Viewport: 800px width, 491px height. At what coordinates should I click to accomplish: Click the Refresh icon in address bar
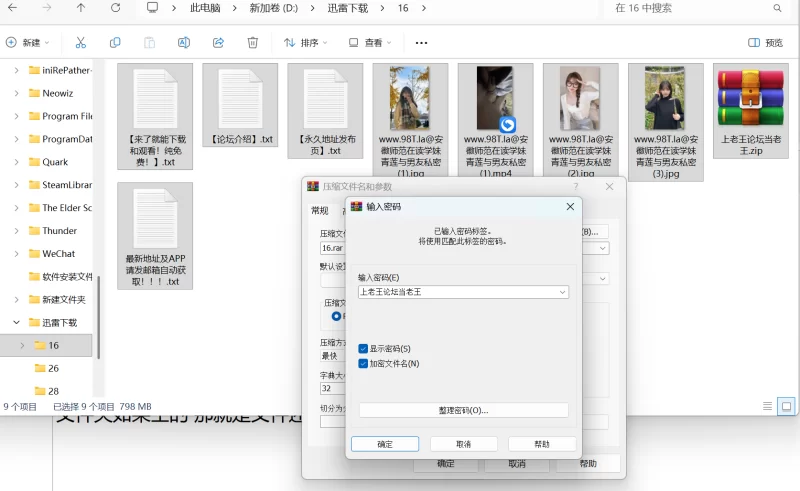(115, 8)
